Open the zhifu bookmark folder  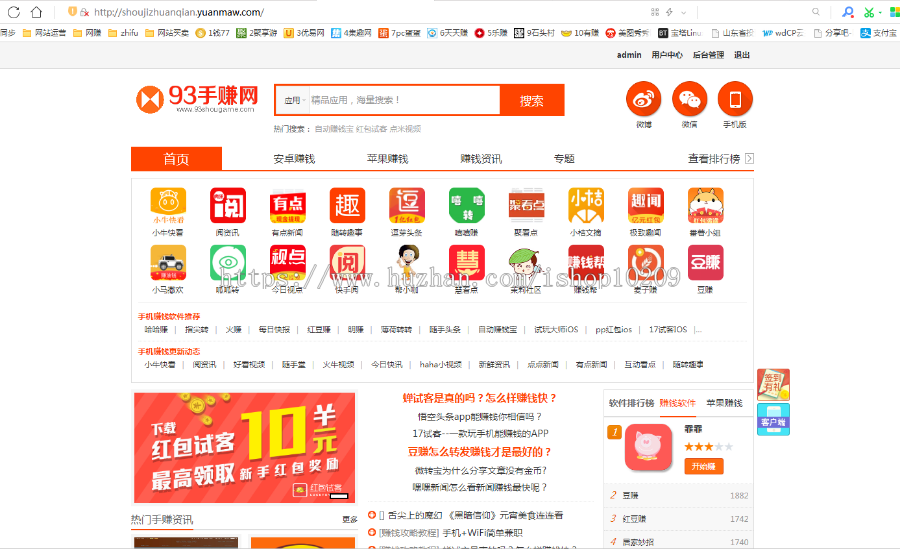pos(123,33)
